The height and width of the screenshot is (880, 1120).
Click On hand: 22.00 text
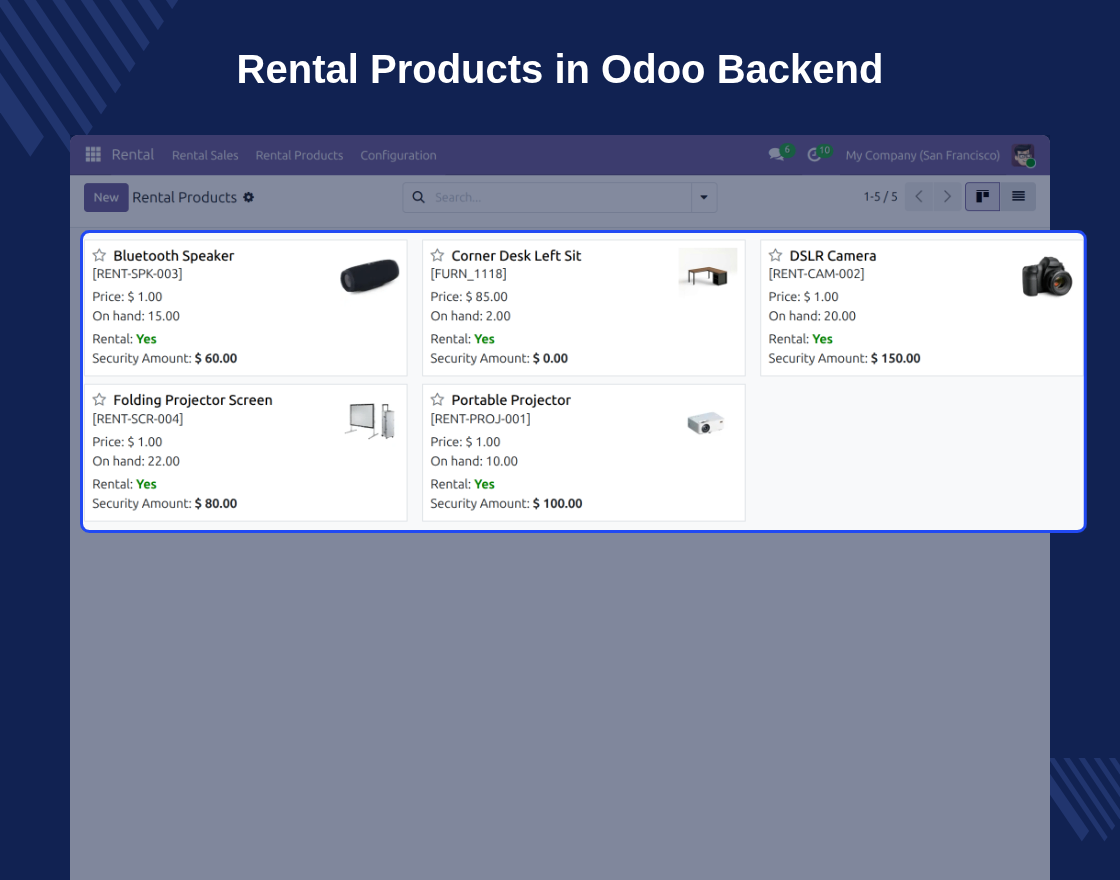[136, 461]
